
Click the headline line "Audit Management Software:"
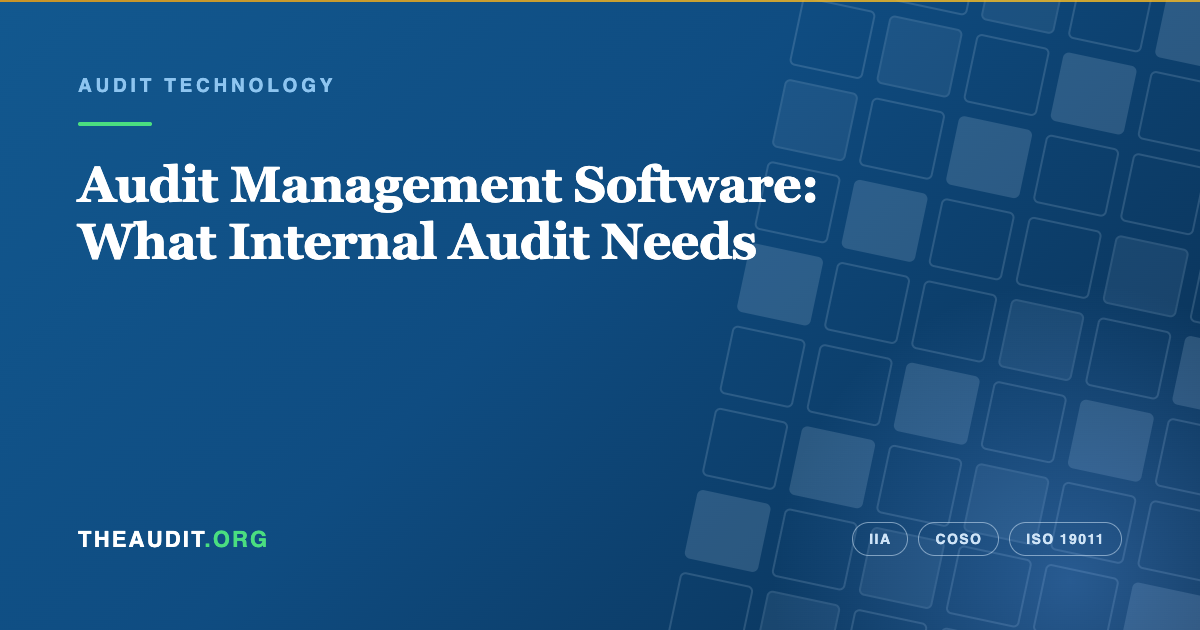click(447, 187)
